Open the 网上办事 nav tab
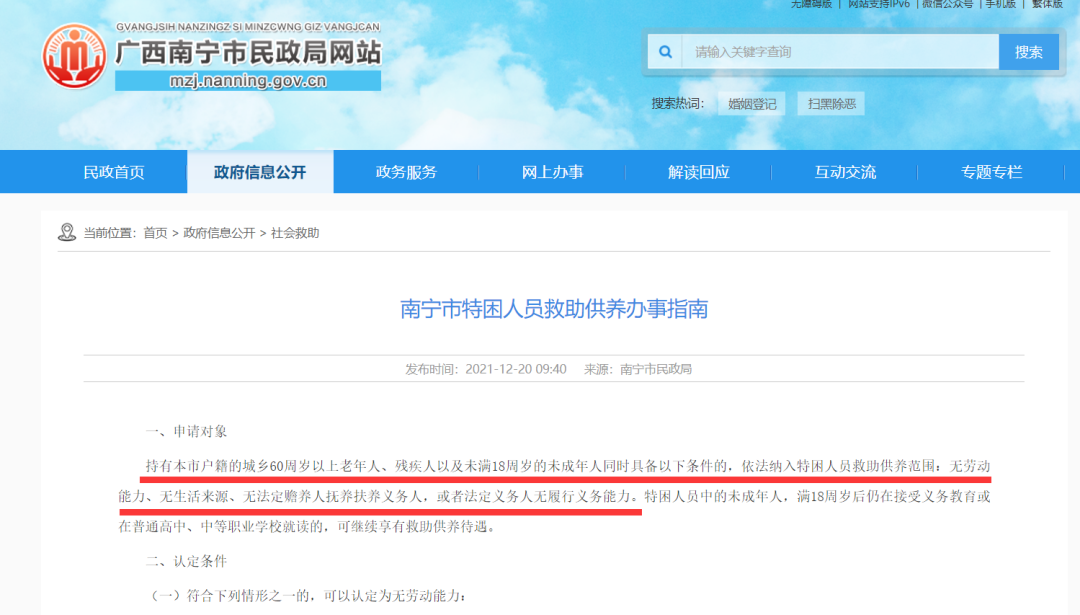Viewport: 1080px width, 615px height. (552, 172)
